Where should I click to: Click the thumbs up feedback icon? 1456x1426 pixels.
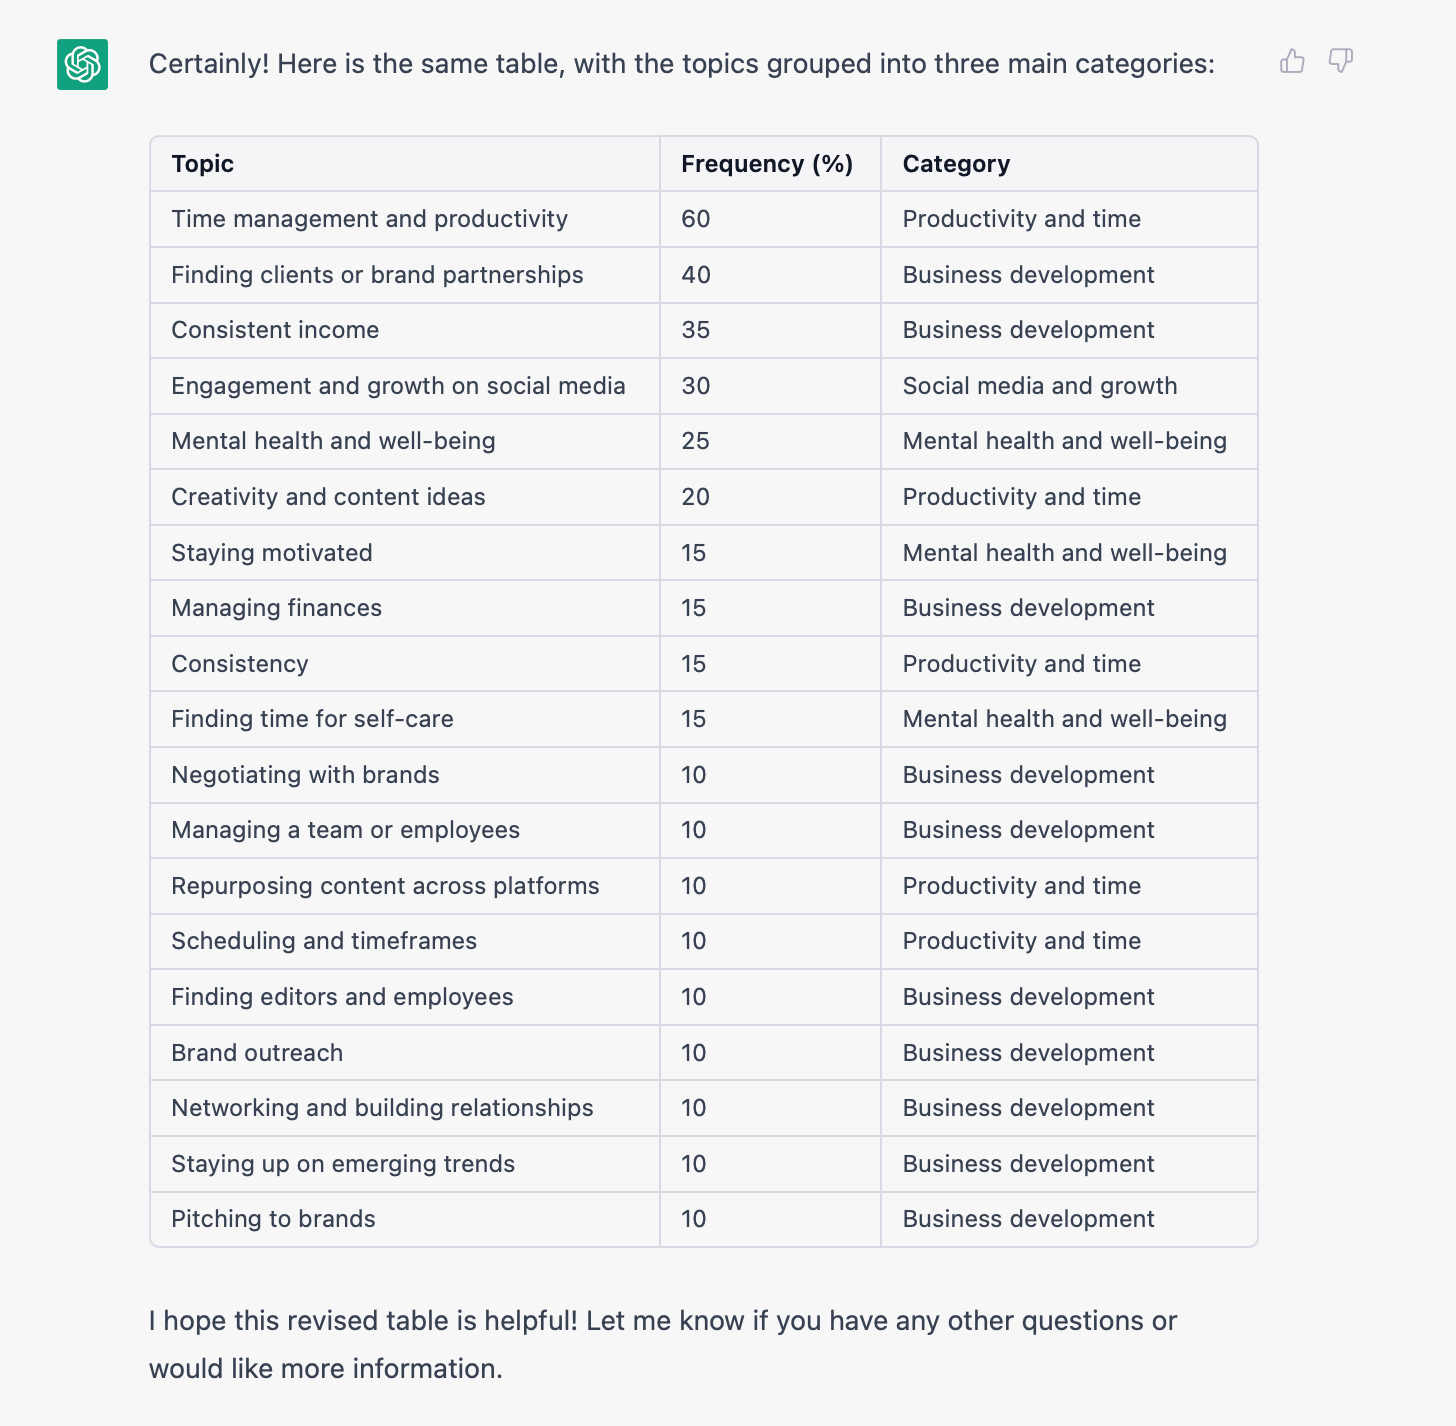(x=1292, y=62)
